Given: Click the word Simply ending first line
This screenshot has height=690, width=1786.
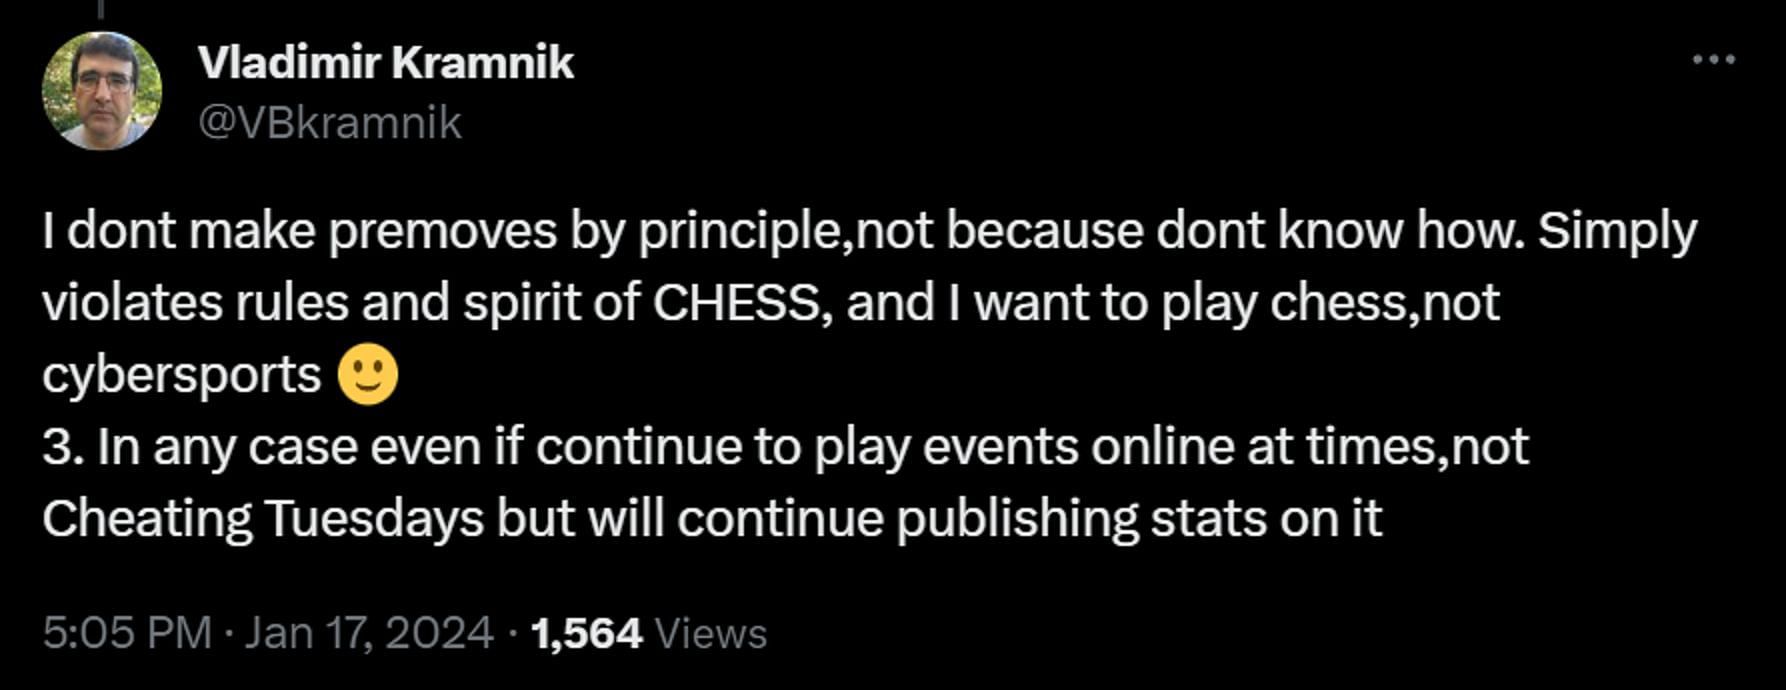Looking at the screenshot, I should [1617, 232].
